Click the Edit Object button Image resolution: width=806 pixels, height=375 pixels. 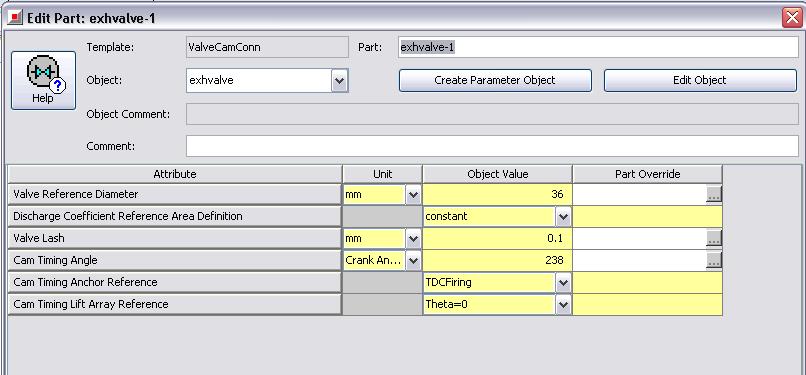700,81
